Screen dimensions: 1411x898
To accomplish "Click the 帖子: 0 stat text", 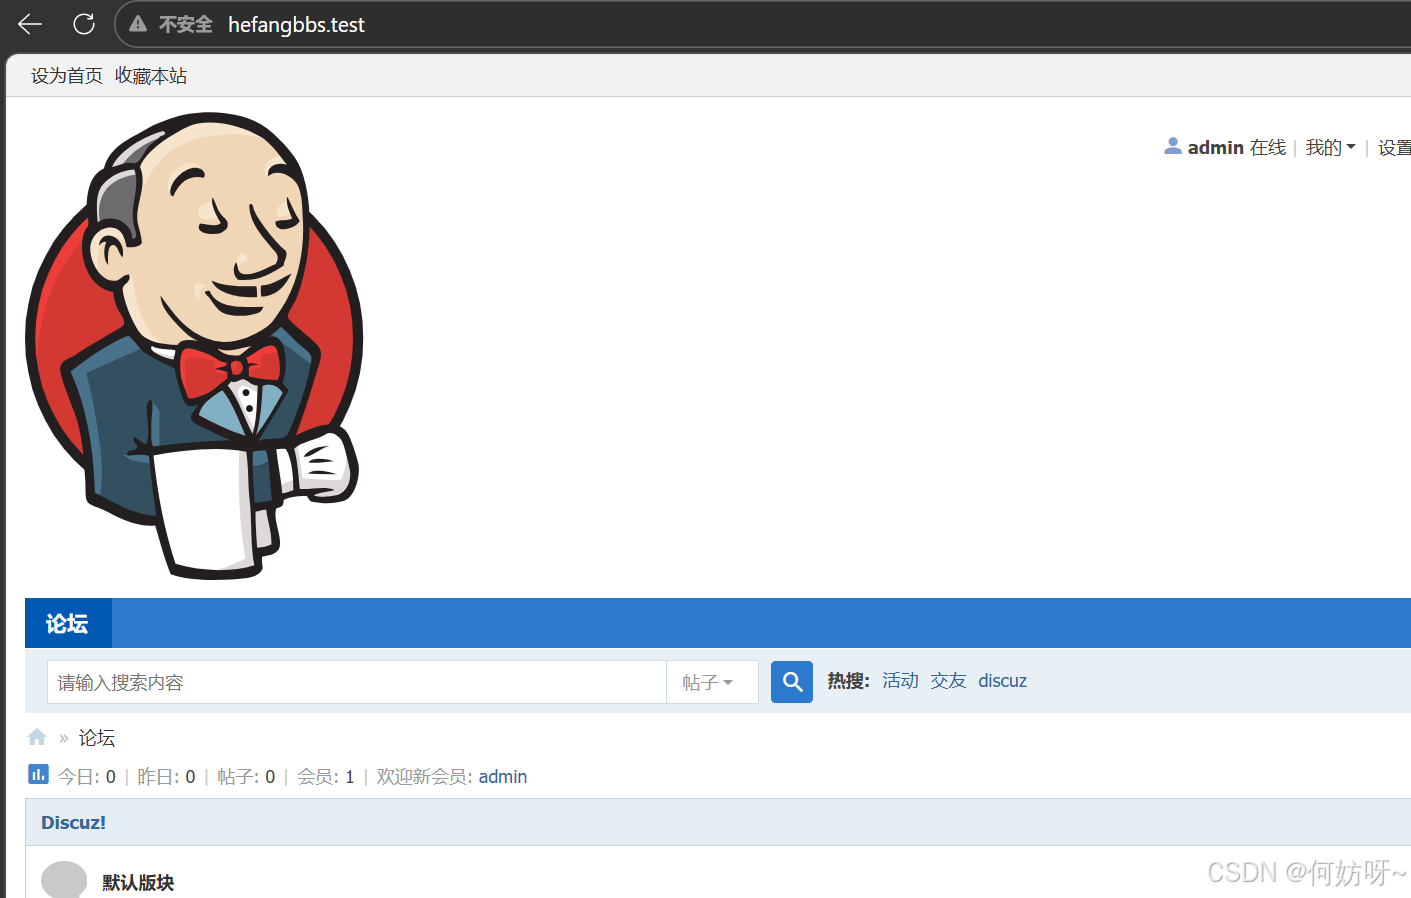I will tap(246, 777).
